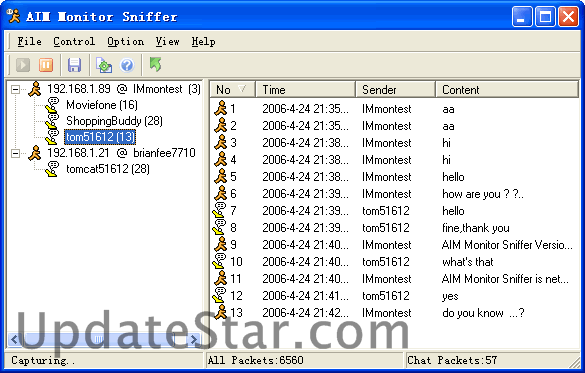
Task: Sort by the Content column header
Action: pos(507,90)
